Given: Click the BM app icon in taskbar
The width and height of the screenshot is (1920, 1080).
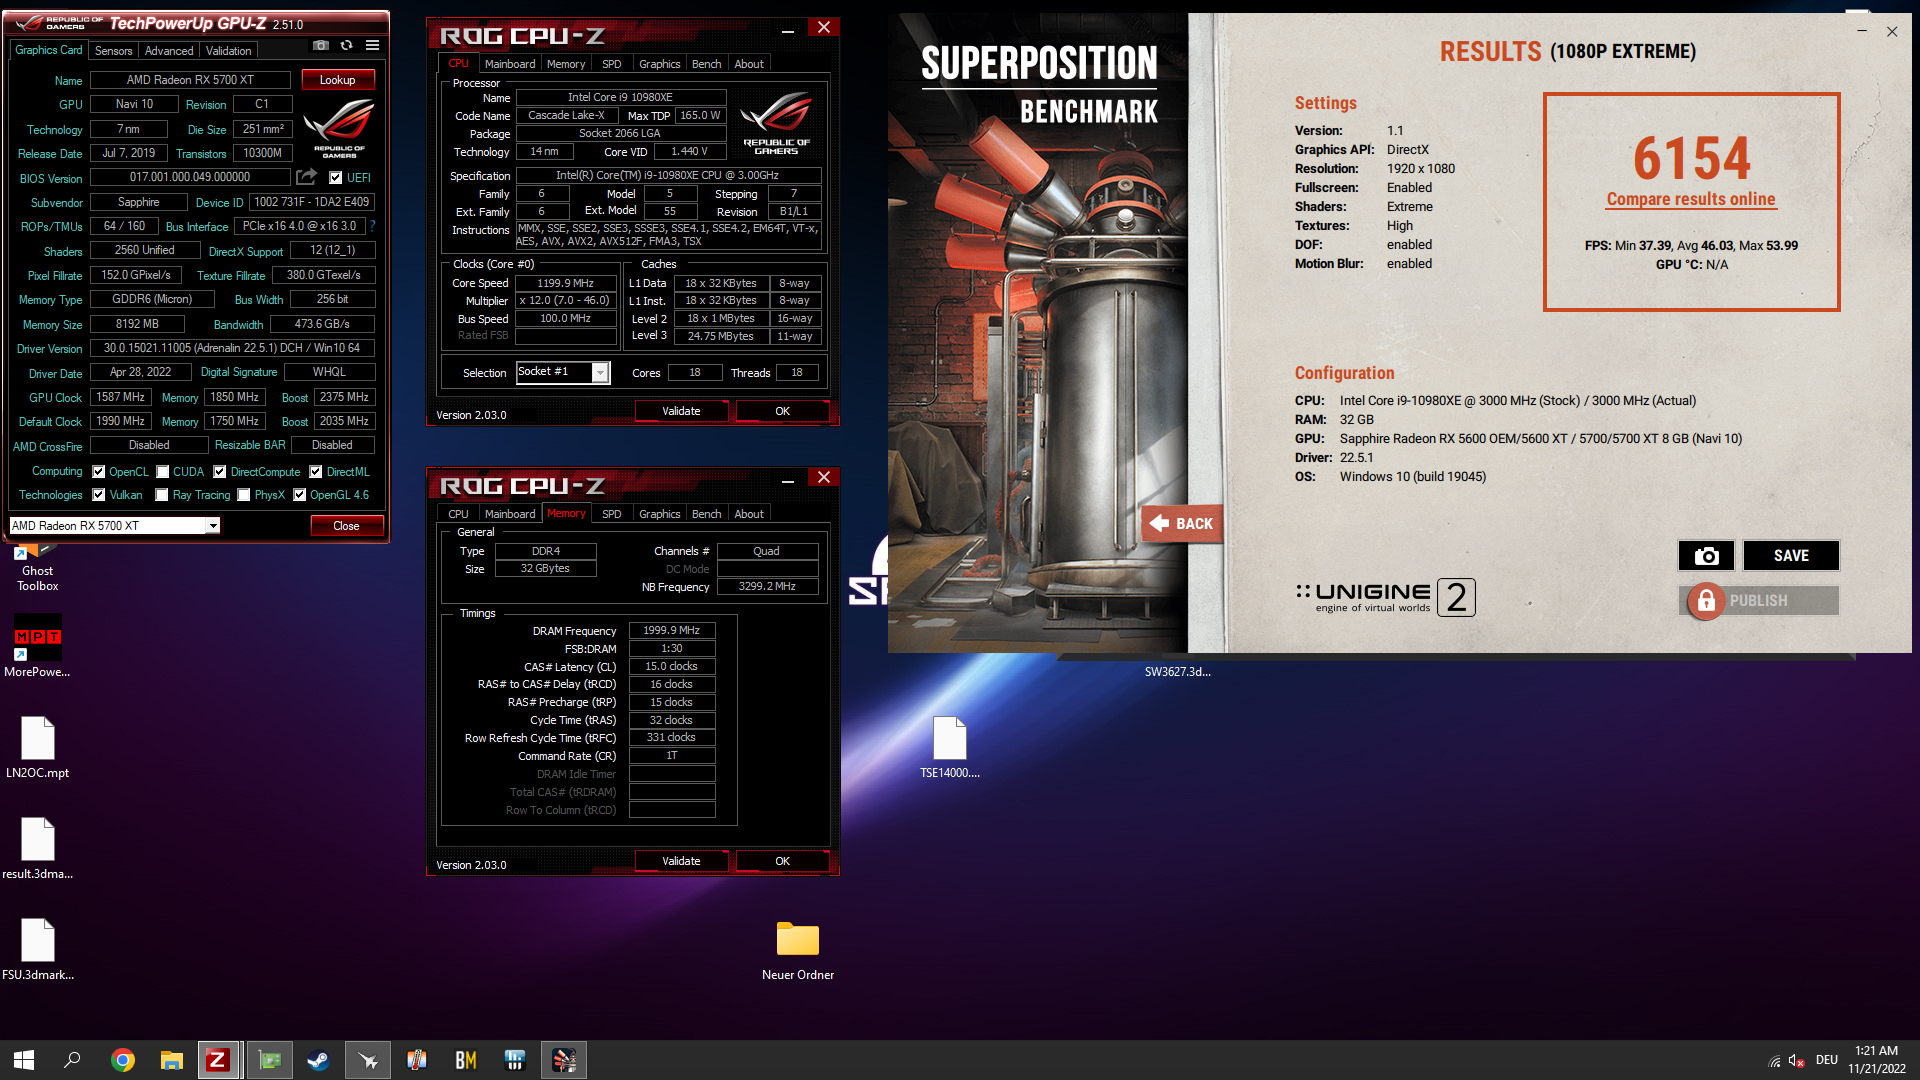Looking at the screenshot, I should coord(466,1060).
